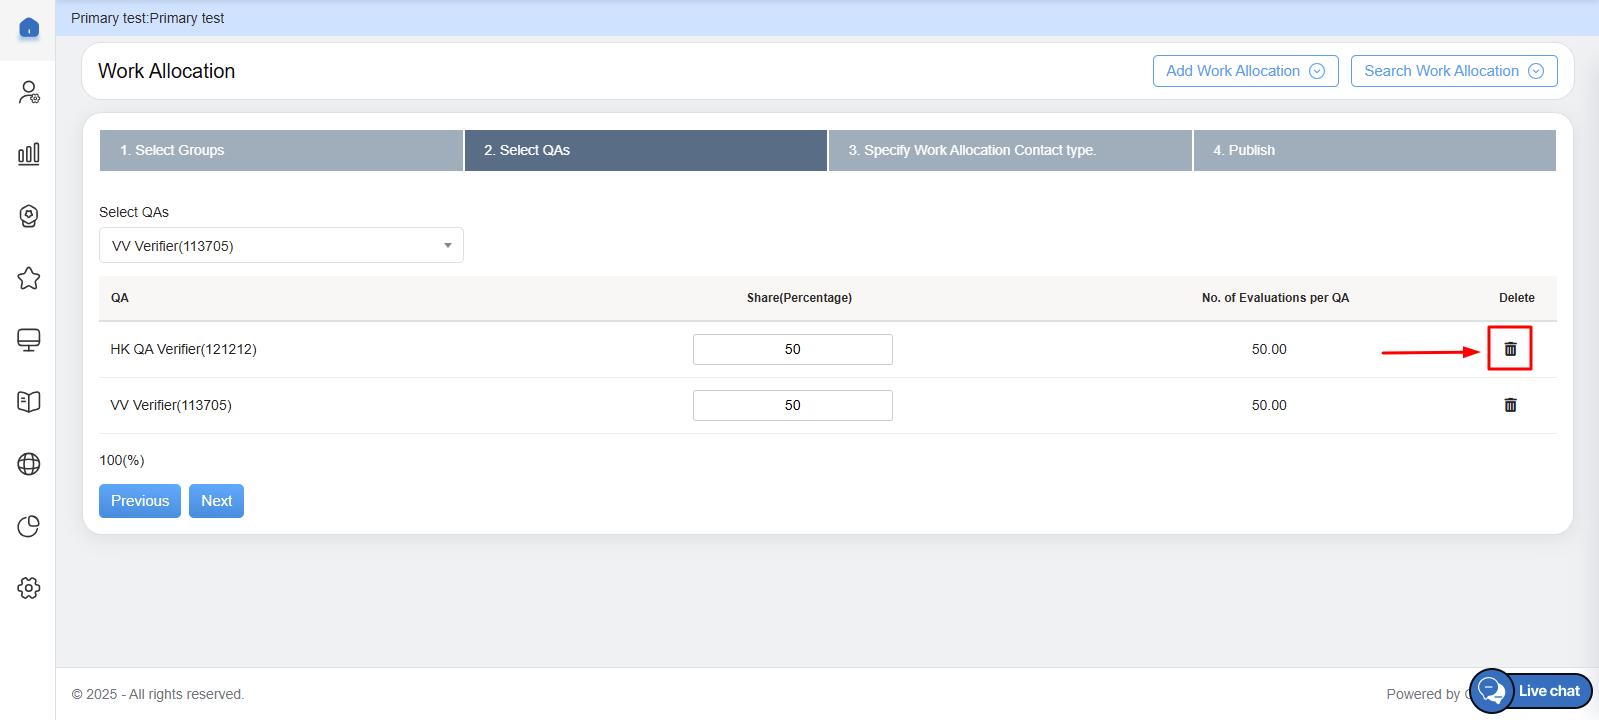
Task: Expand Add Work Allocation dropdown
Action: (1245, 71)
